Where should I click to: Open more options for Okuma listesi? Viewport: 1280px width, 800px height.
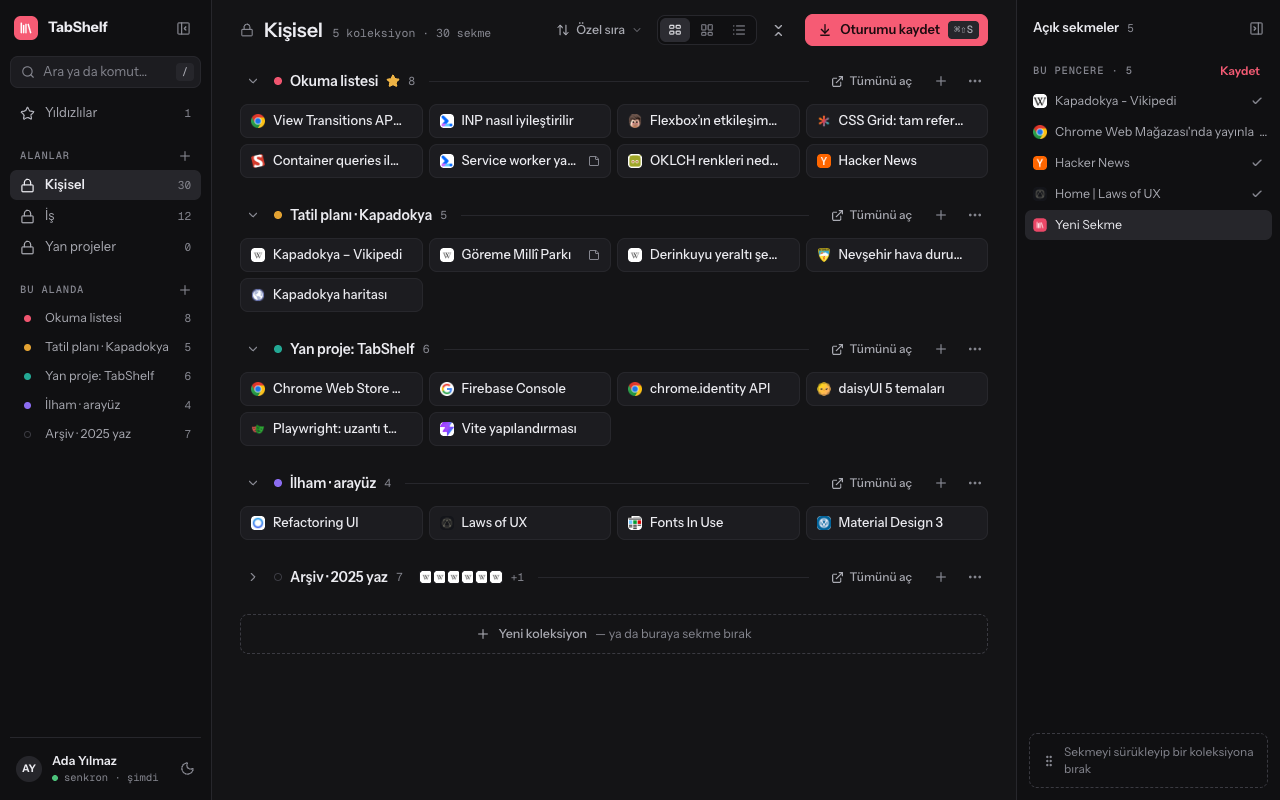[x=975, y=81]
